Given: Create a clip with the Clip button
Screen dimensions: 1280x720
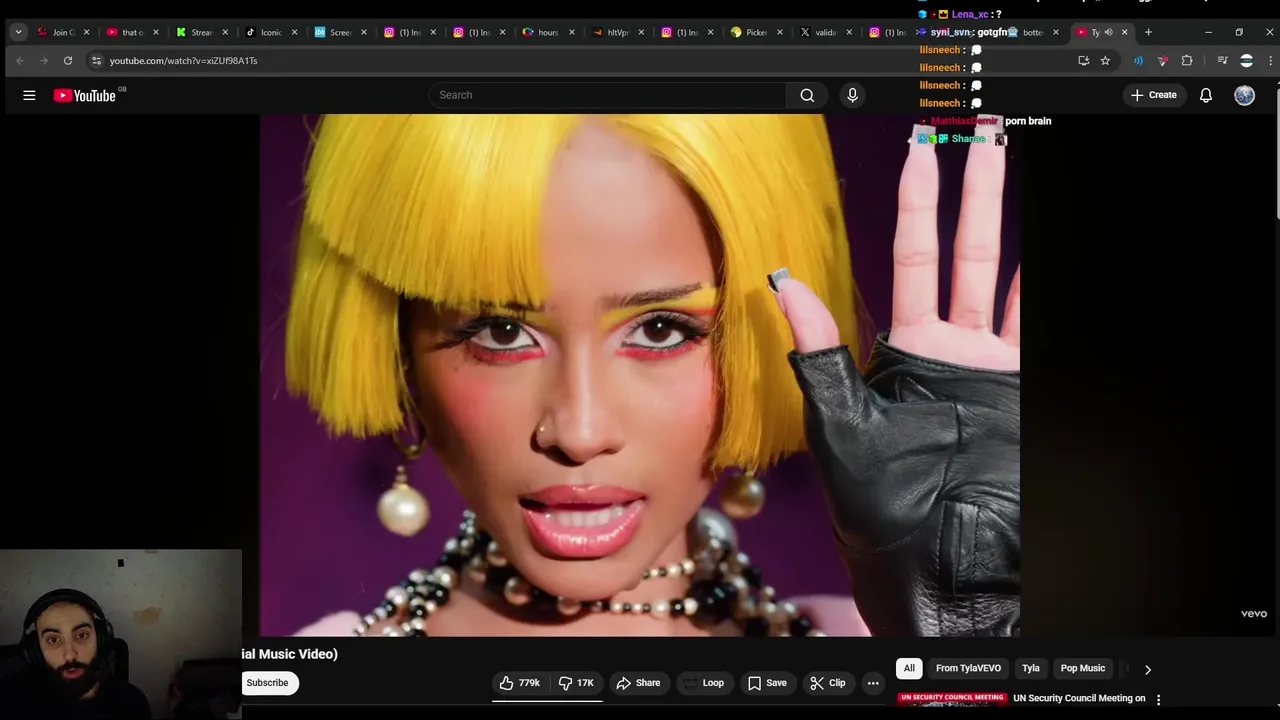Looking at the screenshot, I should pos(828,683).
